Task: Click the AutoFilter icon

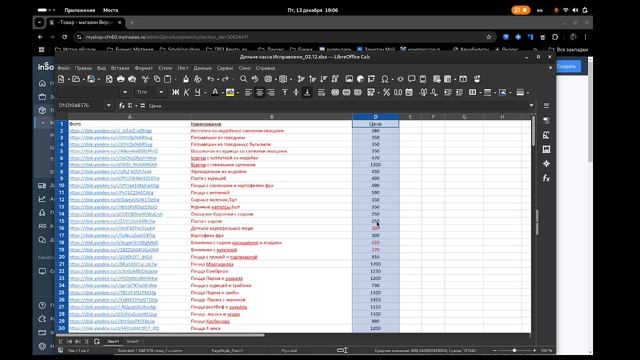Action: click(335, 79)
